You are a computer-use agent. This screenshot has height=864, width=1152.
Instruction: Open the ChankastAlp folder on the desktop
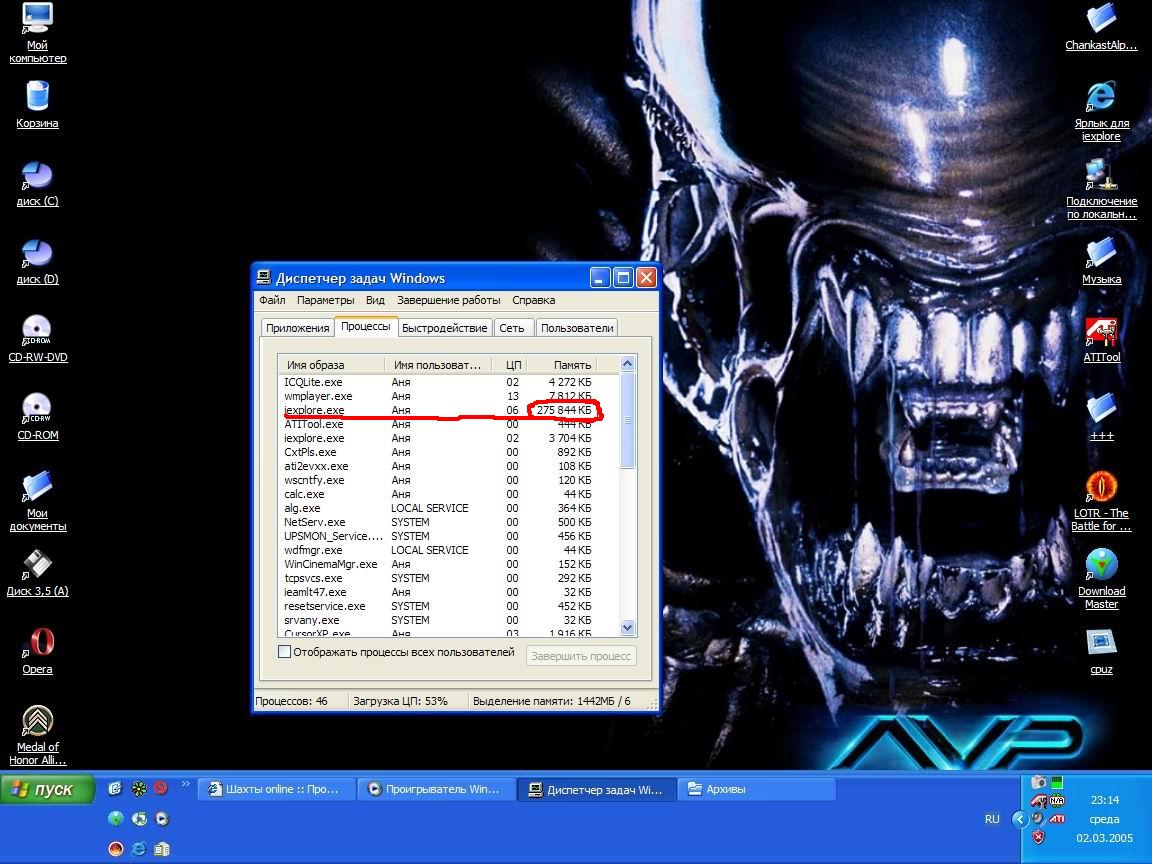tap(1101, 27)
